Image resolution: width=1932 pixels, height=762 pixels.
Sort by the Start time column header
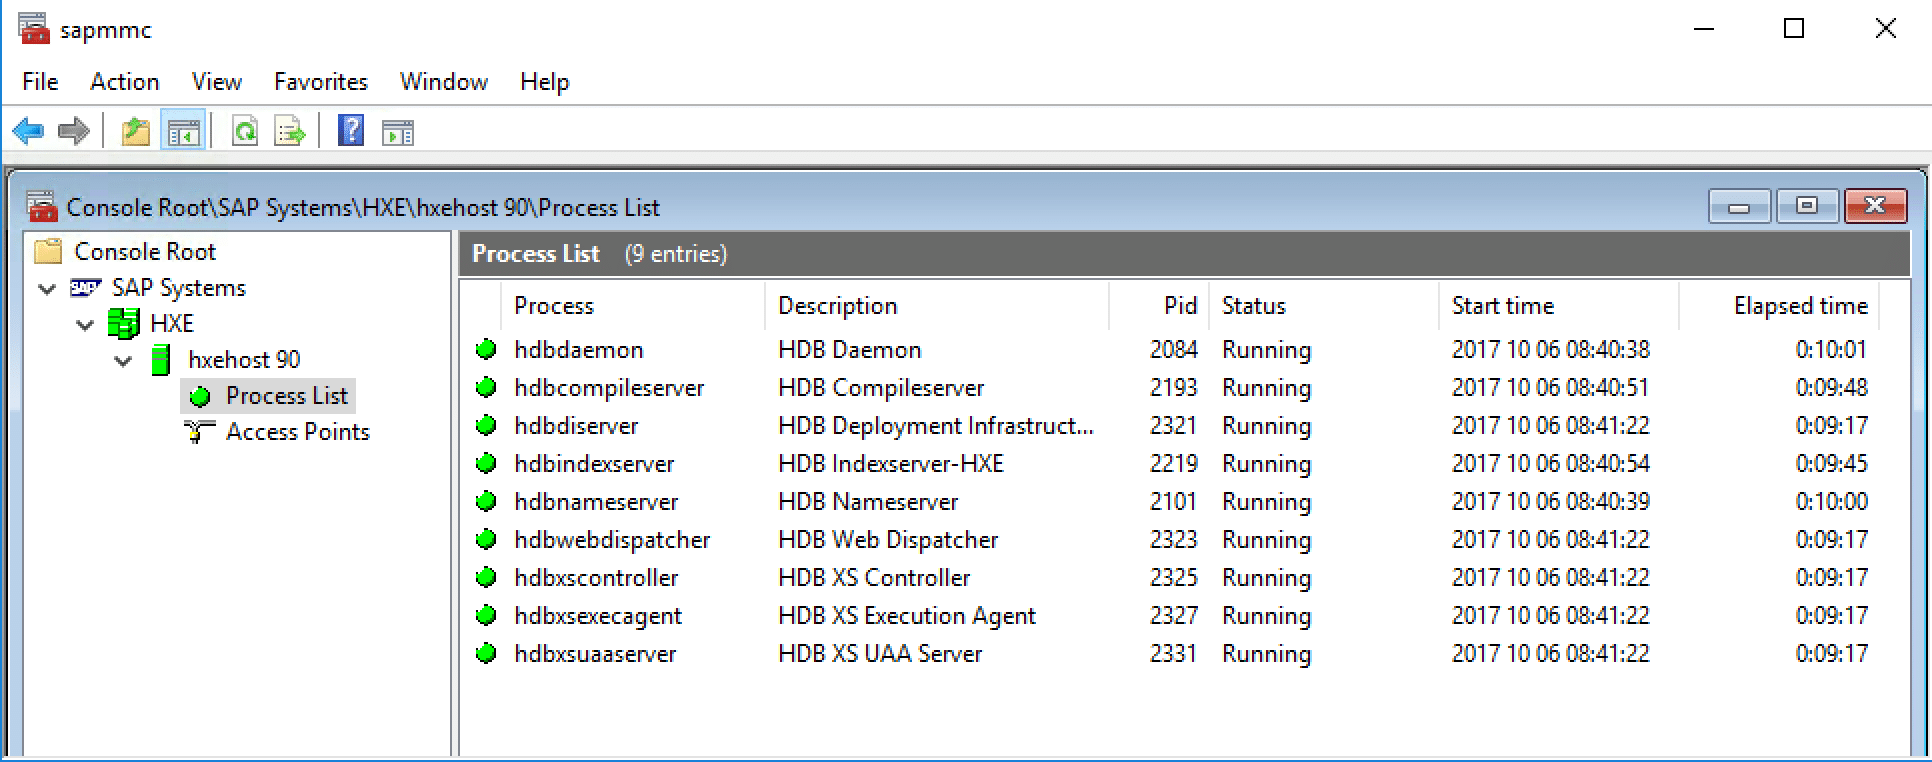click(1502, 306)
